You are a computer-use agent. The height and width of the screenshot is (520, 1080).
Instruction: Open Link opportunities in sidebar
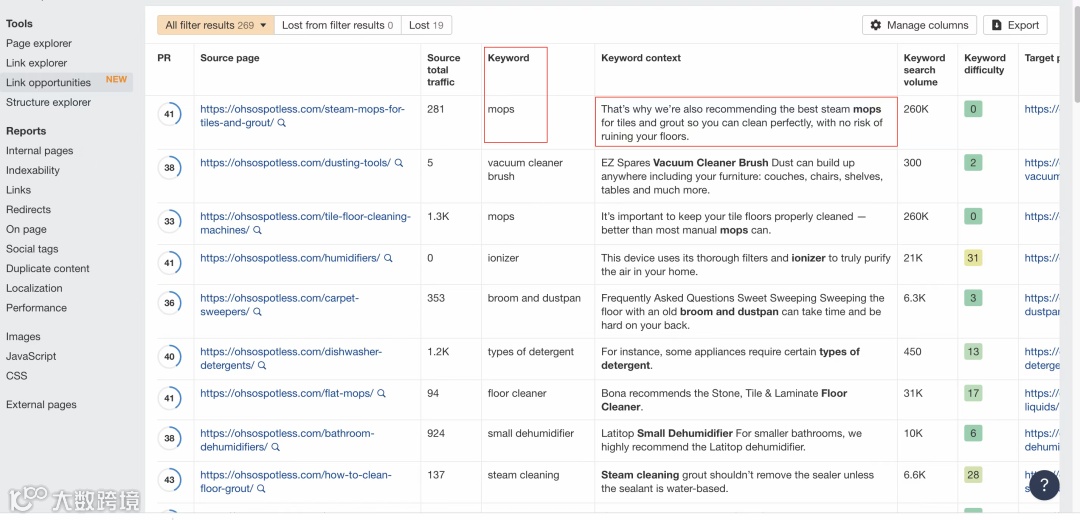tap(48, 83)
